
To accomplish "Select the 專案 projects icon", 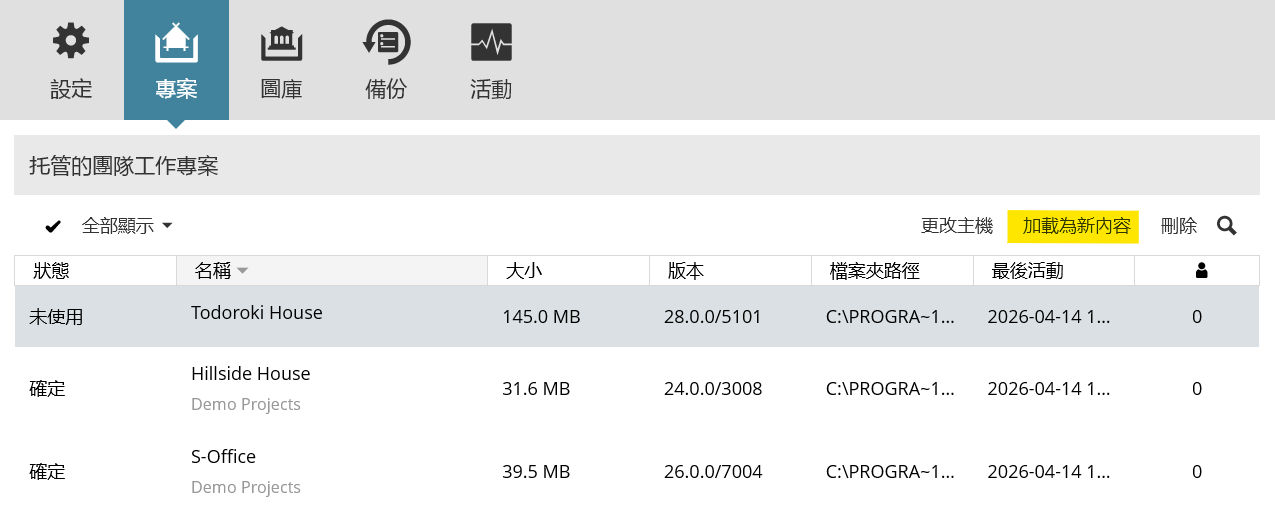I will [x=176, y=42].
